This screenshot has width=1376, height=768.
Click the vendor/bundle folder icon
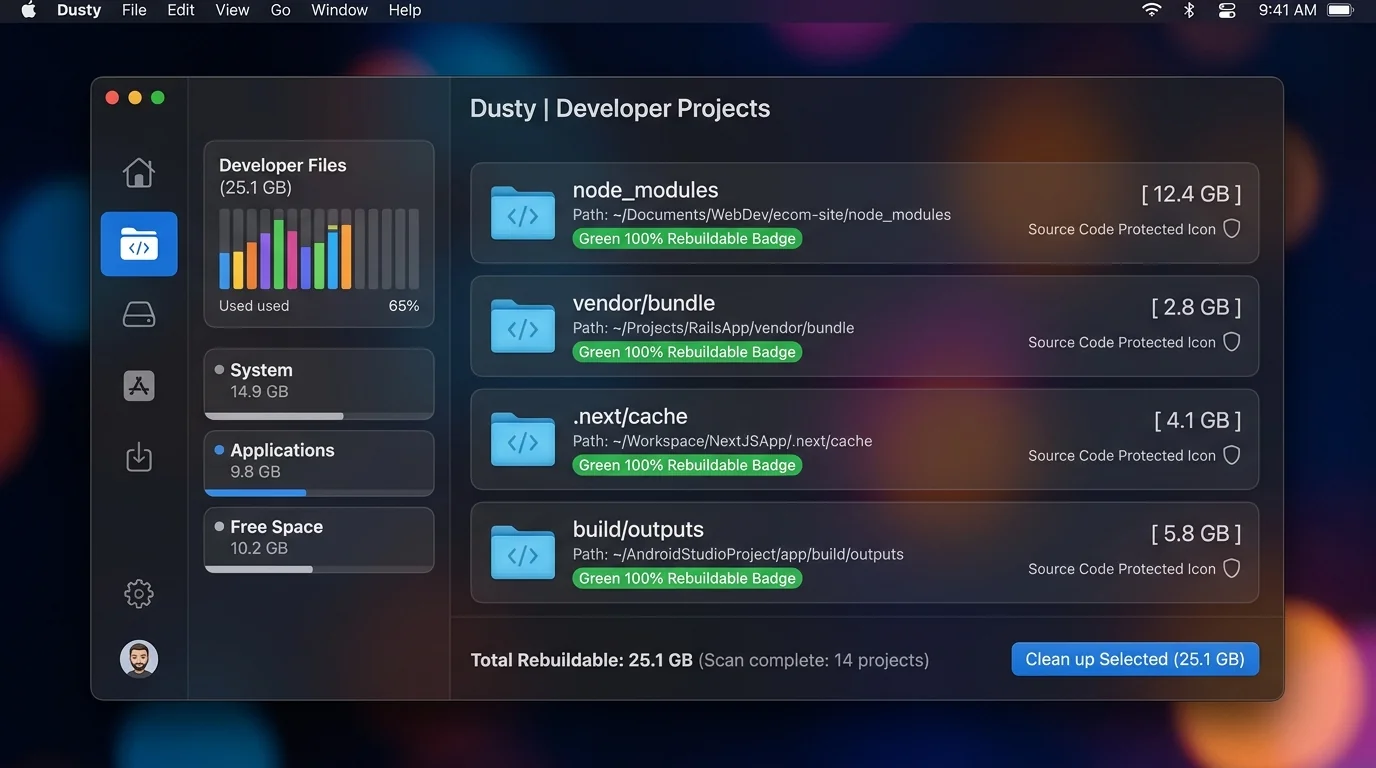point(523,326)
